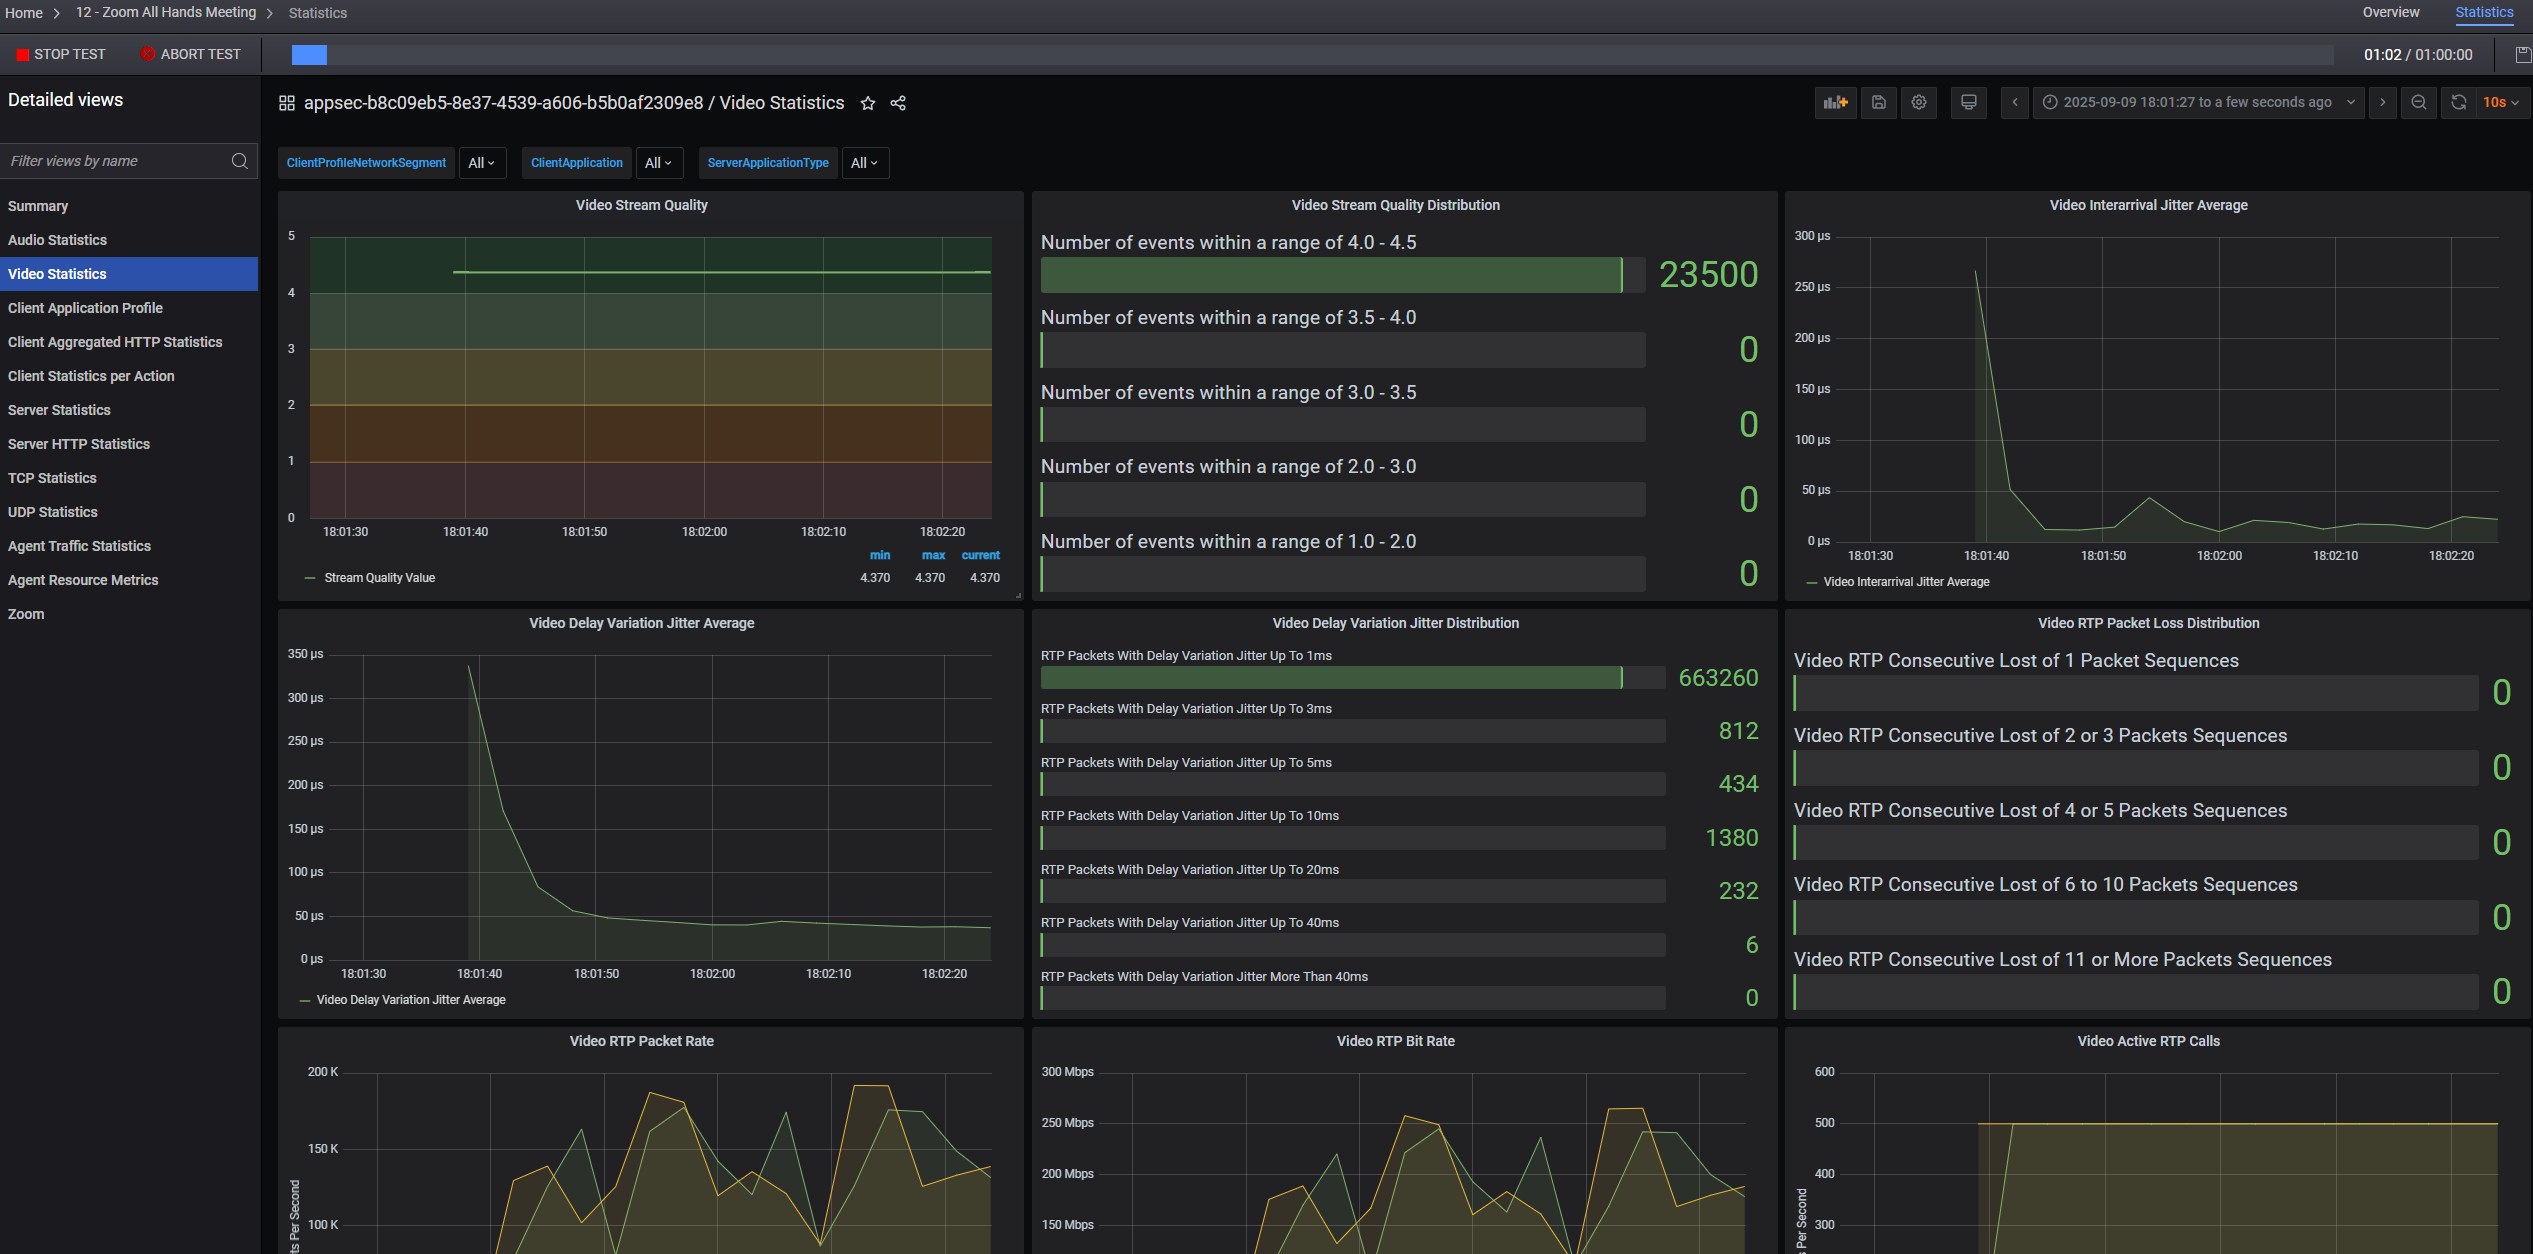
Task: Switch to the Overview tab
Action: tap(2390, 13)
